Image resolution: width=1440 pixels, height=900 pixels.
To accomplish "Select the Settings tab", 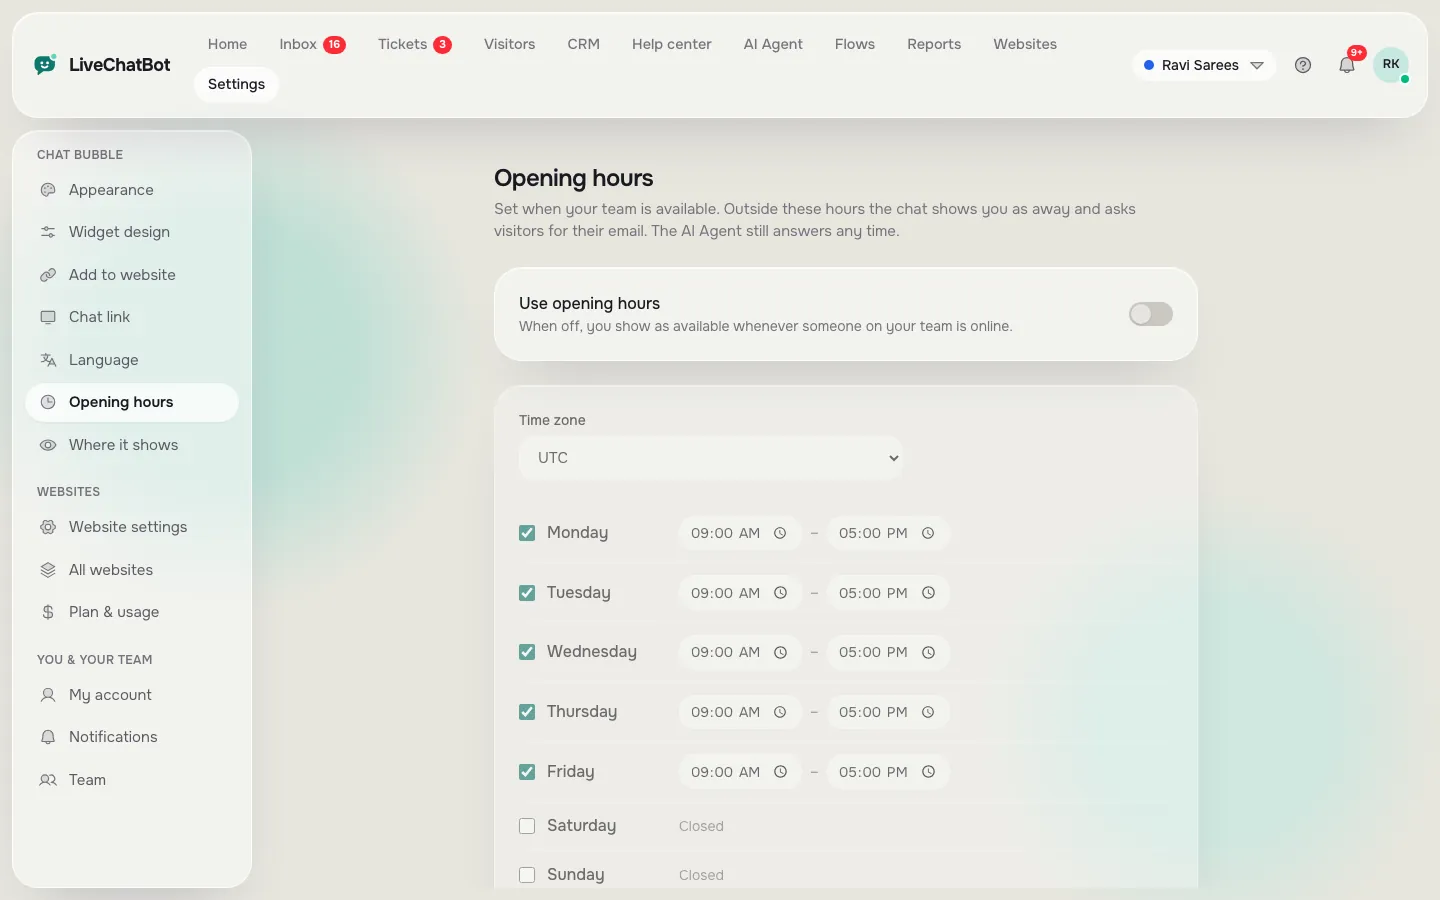I will click(236, 84).
